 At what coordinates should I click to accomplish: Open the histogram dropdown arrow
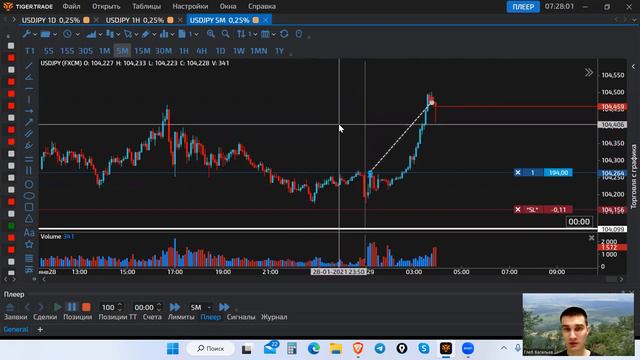coord(172,35)
